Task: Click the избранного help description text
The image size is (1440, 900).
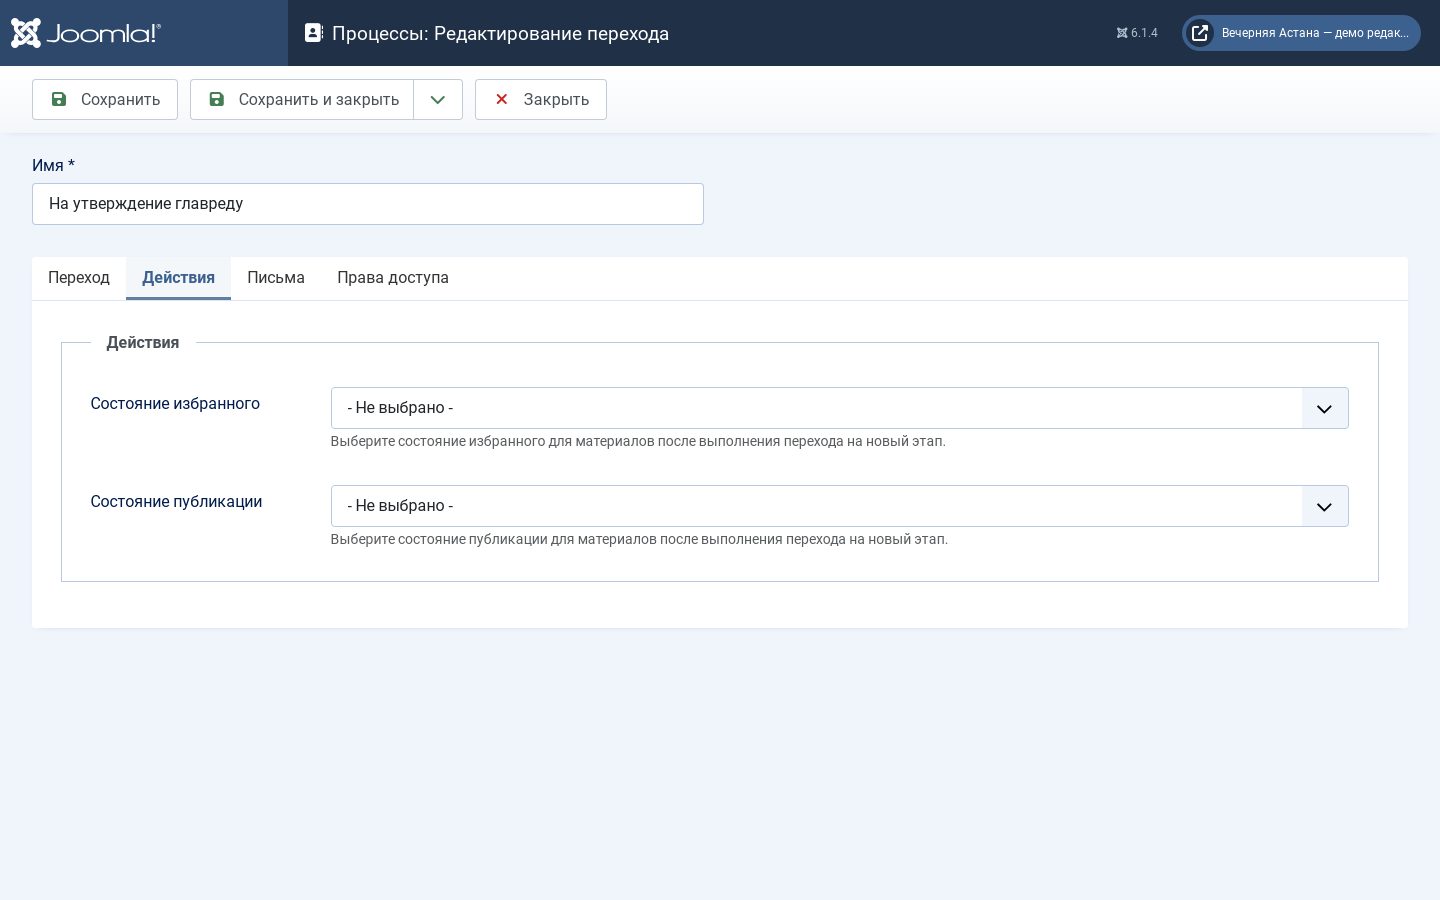Action: pyautogui.click(x=638, y=441)
